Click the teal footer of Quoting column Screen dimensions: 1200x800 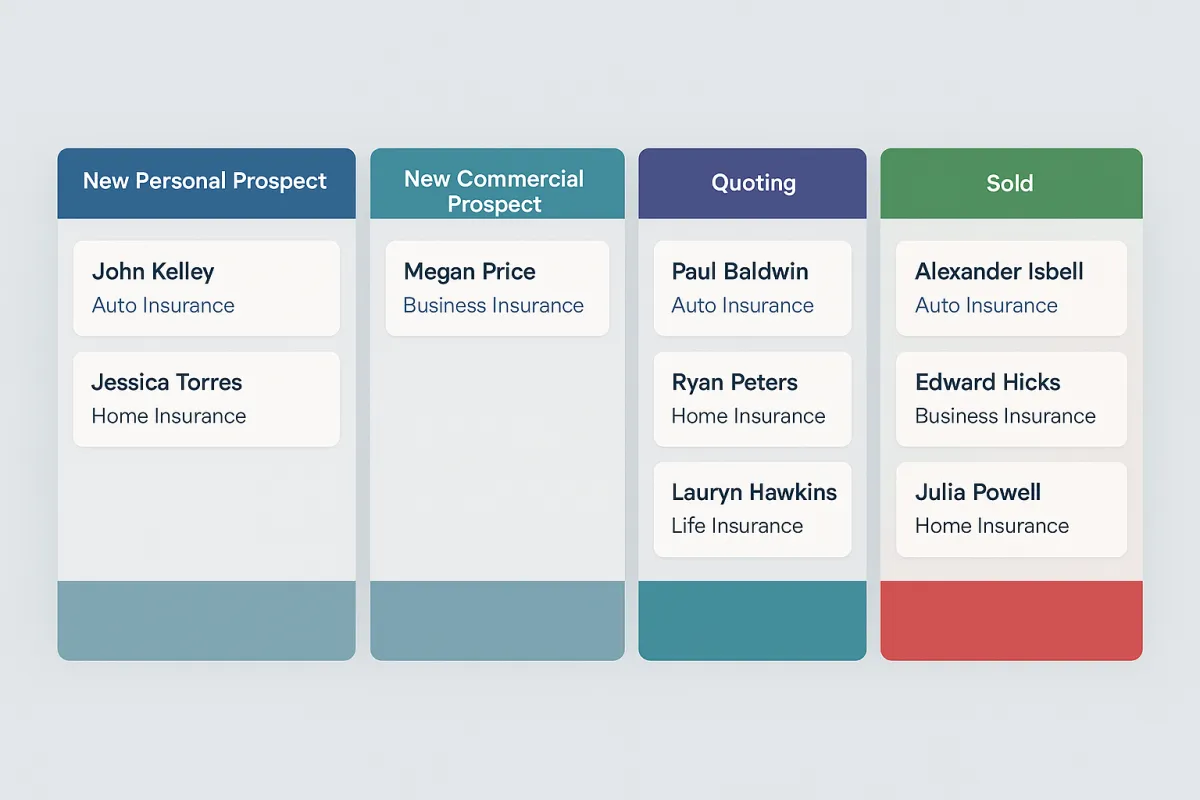click(x=752, y=620)
